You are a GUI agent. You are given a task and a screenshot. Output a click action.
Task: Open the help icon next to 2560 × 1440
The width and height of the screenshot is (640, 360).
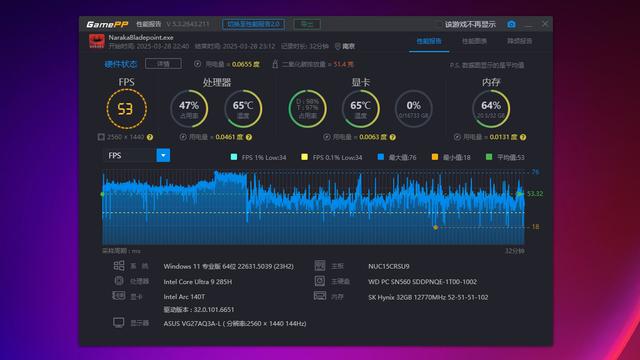click(x=150, y=137)
